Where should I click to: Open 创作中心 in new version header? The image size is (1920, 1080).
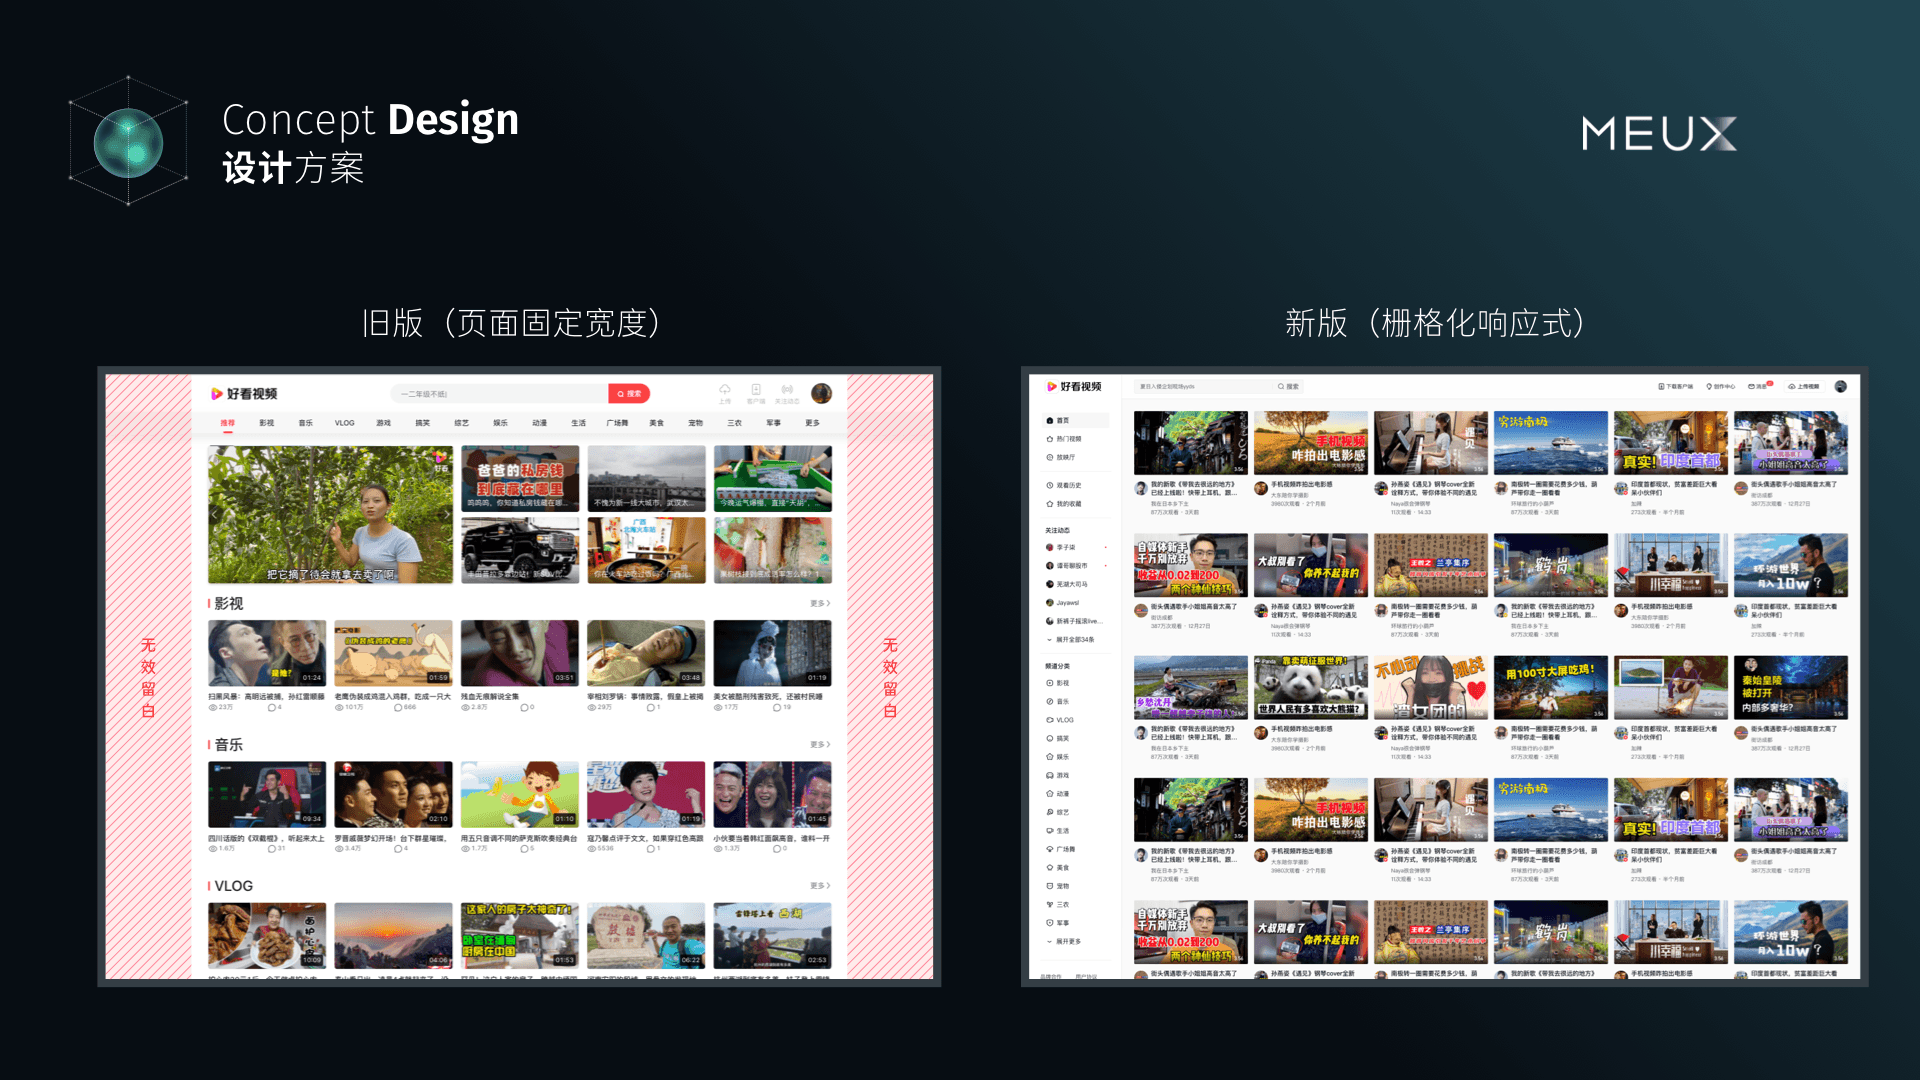pyautogui.click(x=1720, y=386)
